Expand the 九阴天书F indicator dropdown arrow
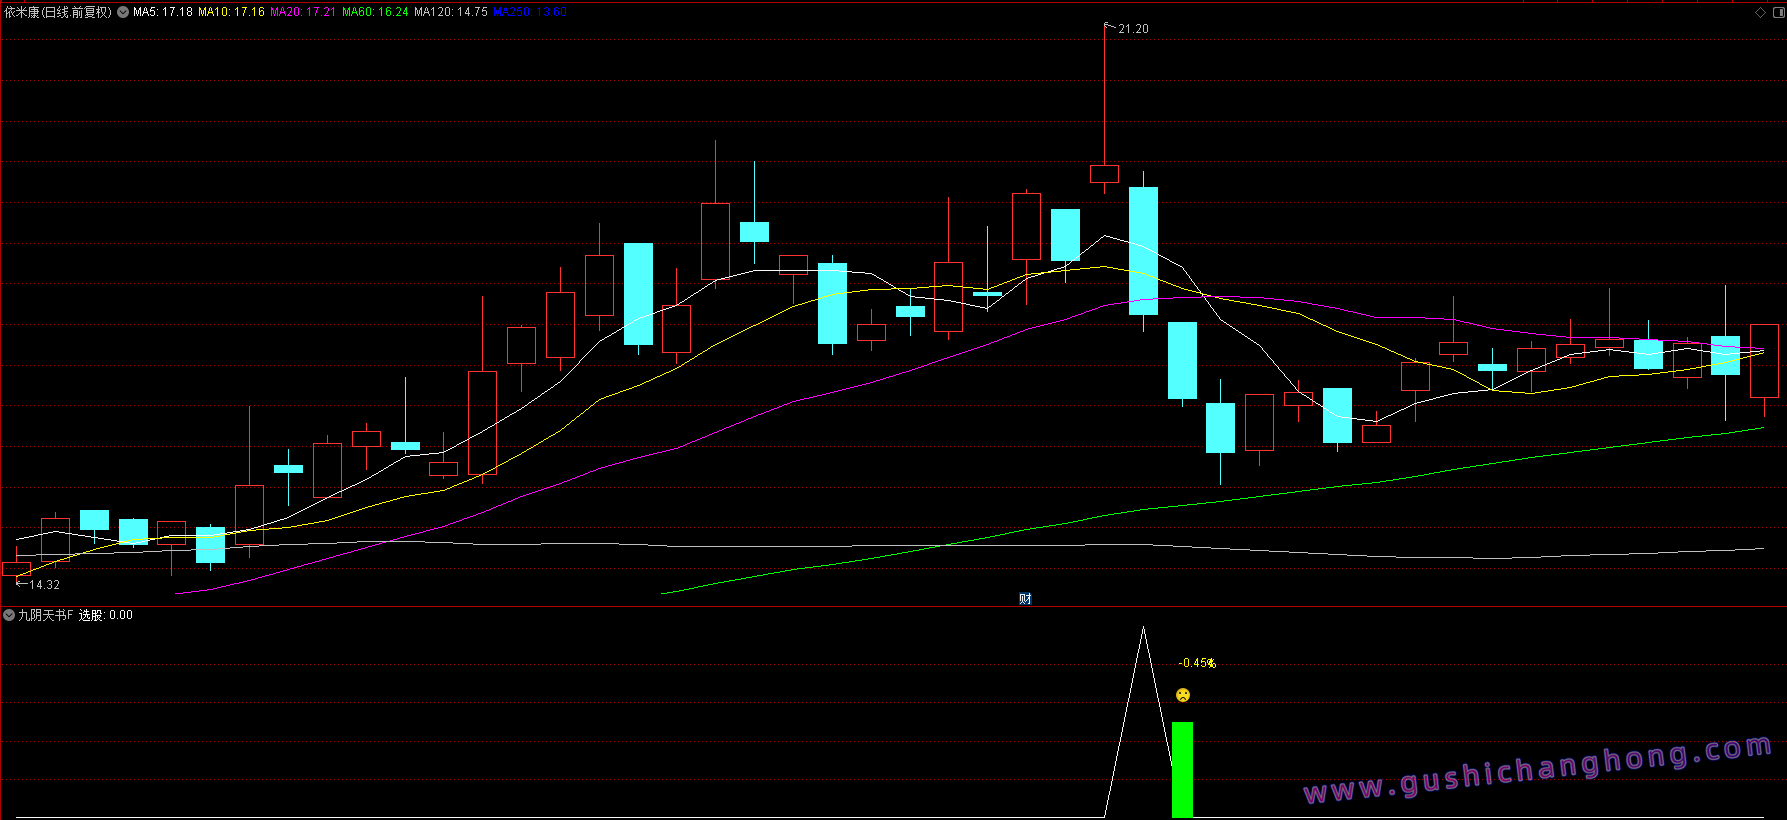Screen dimensions: 1787x820 coord(9,615)
